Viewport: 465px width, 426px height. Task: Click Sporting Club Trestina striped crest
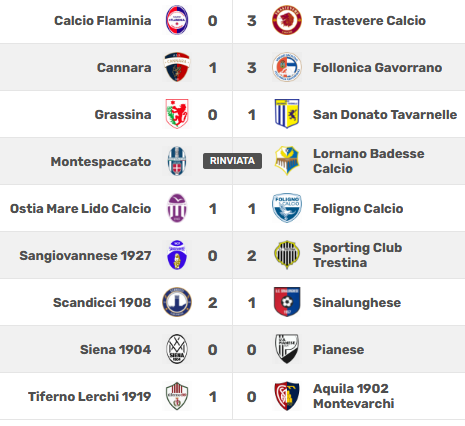287,255
